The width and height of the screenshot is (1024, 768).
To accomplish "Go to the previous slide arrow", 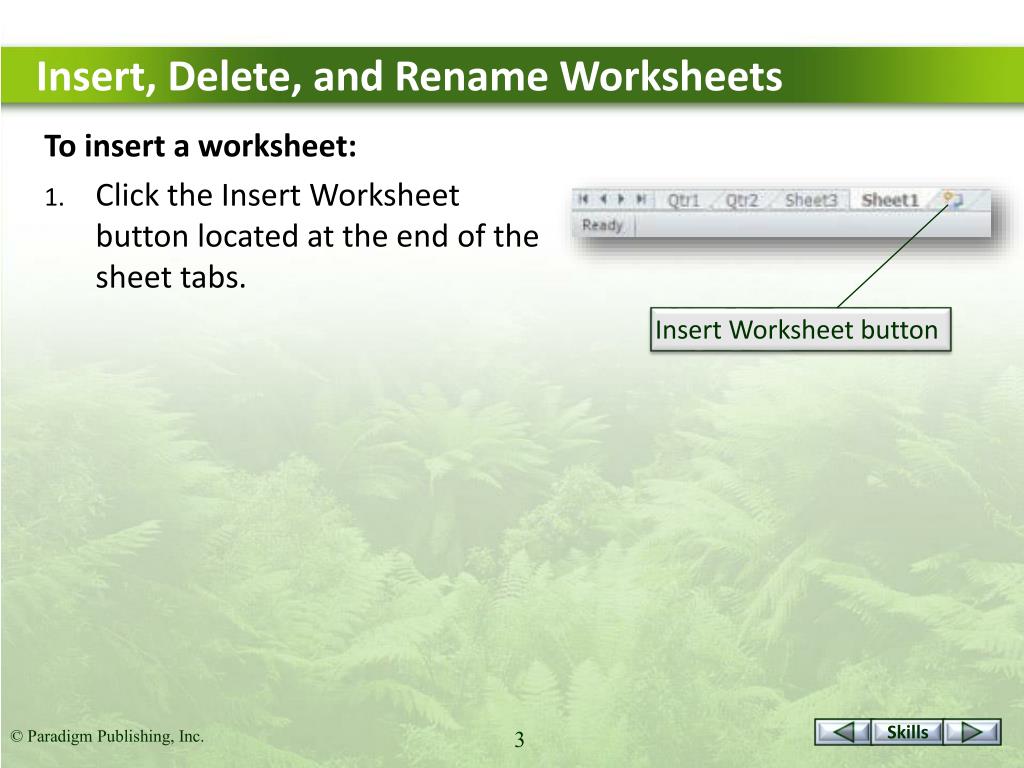I will 842,732.
